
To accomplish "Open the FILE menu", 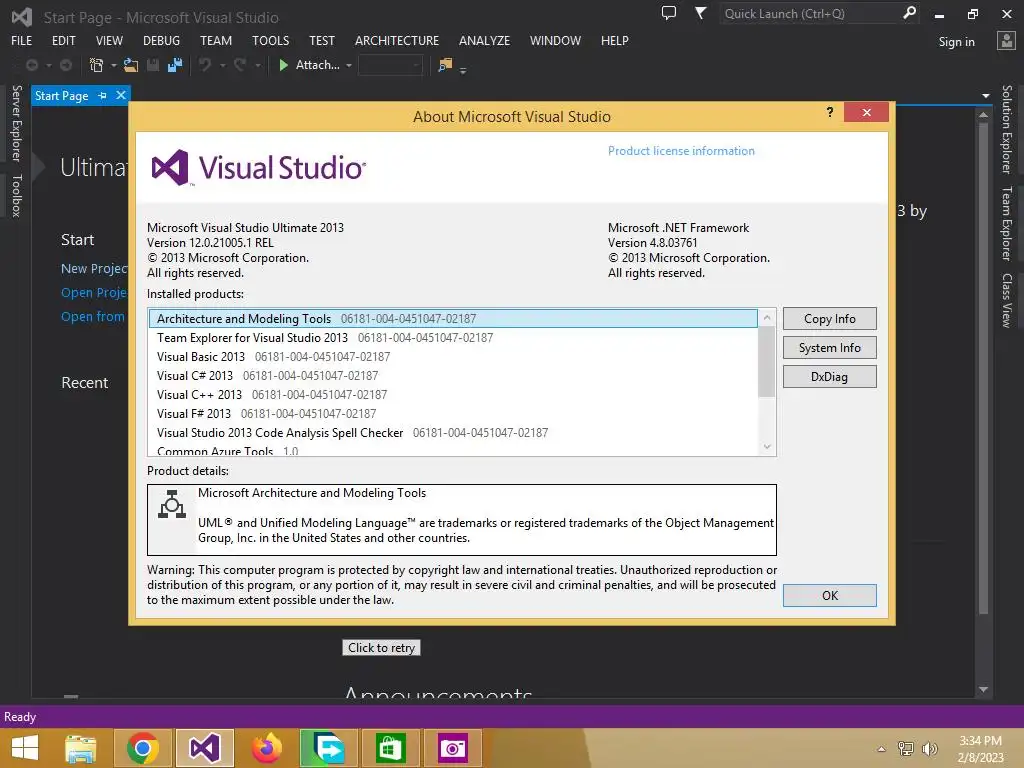I will click(x=22, y=40).
